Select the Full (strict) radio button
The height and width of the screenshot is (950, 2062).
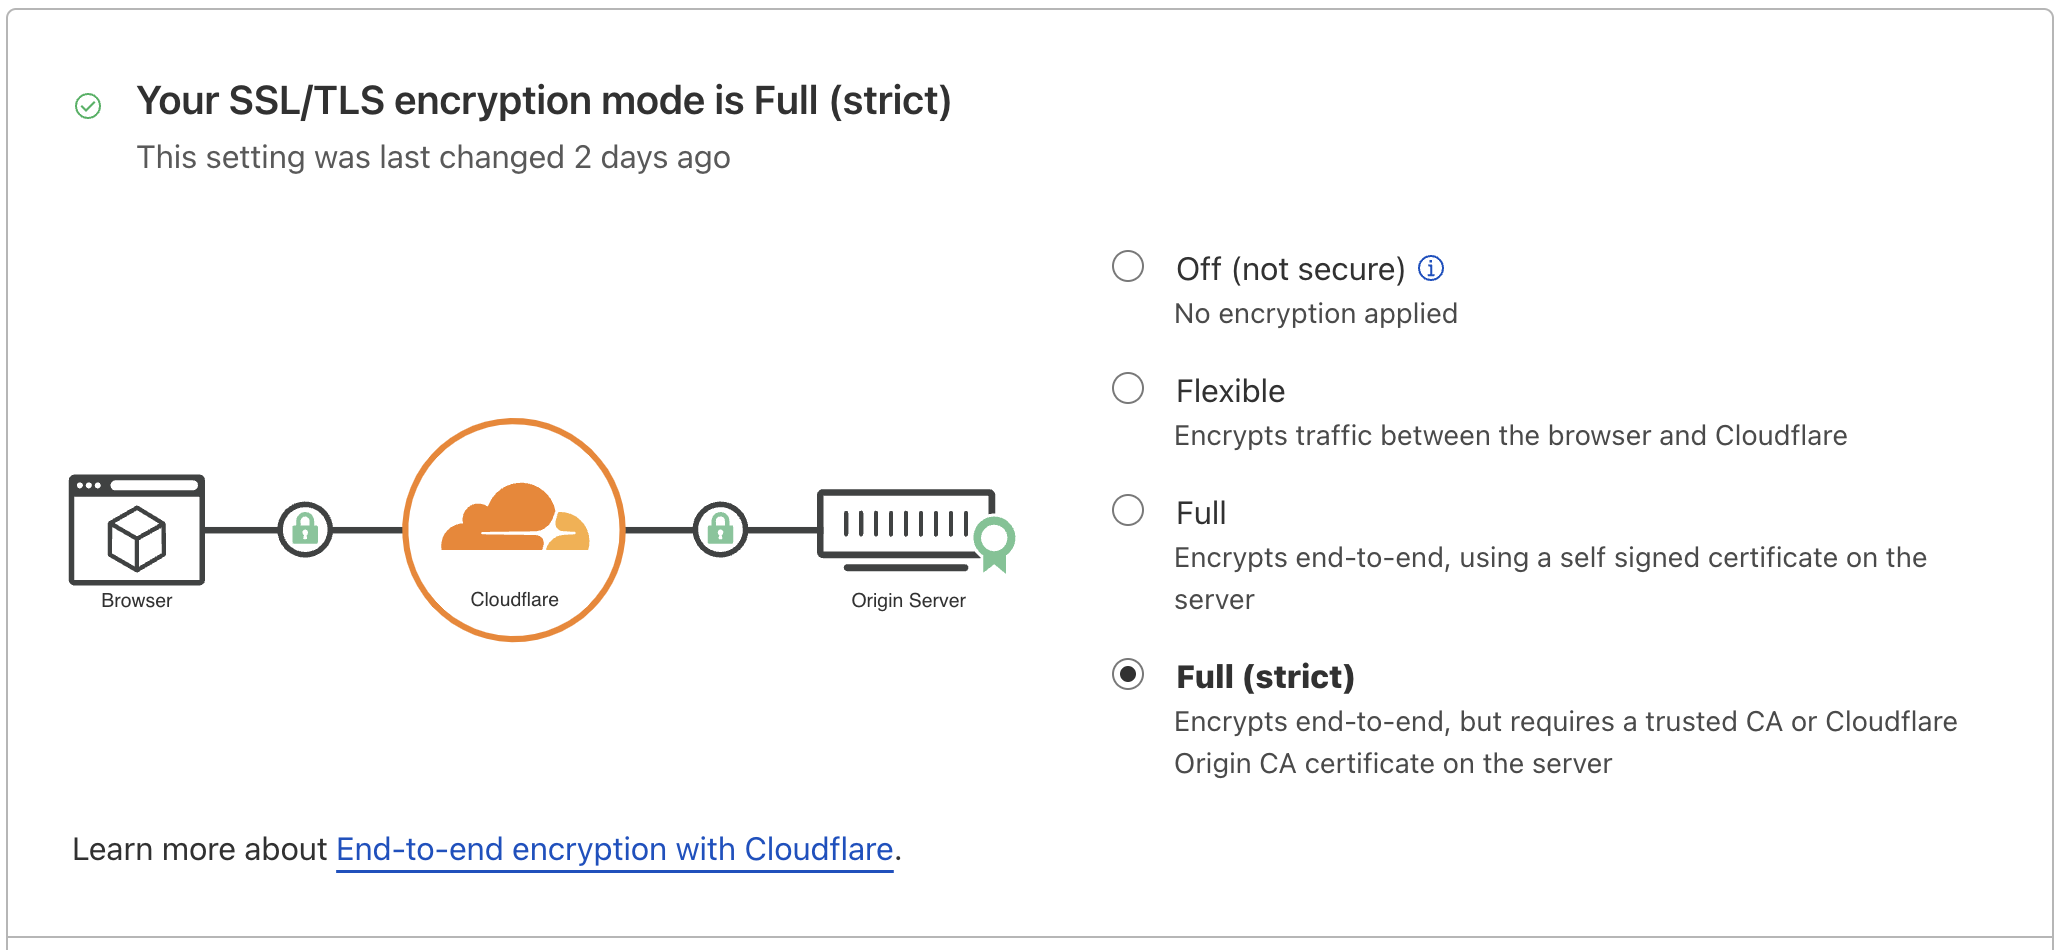(1128, 675)
